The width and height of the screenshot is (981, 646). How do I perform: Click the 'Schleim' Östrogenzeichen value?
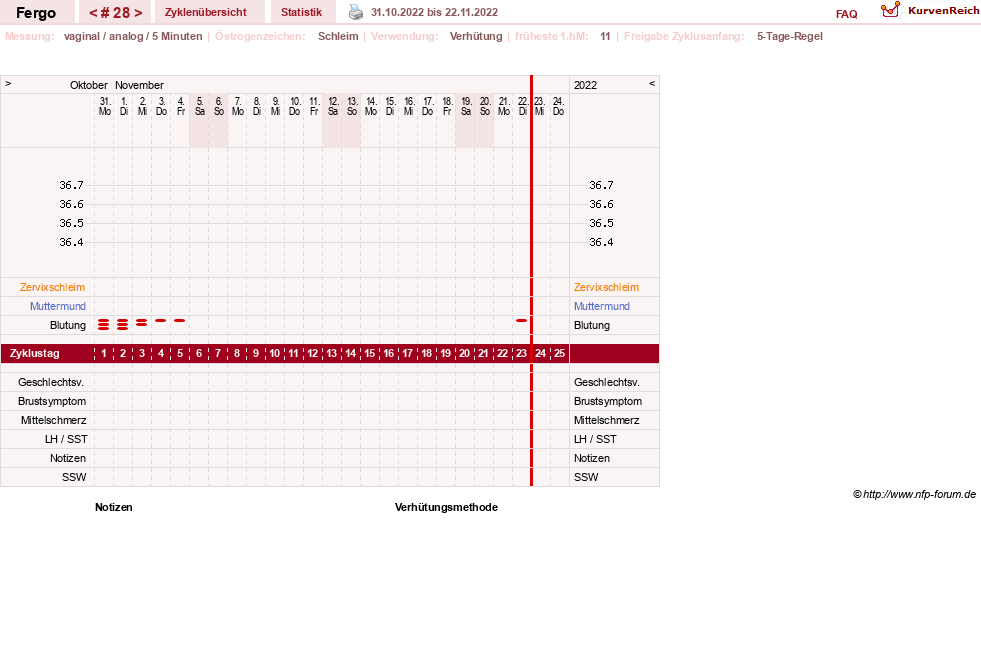point(338,36)
